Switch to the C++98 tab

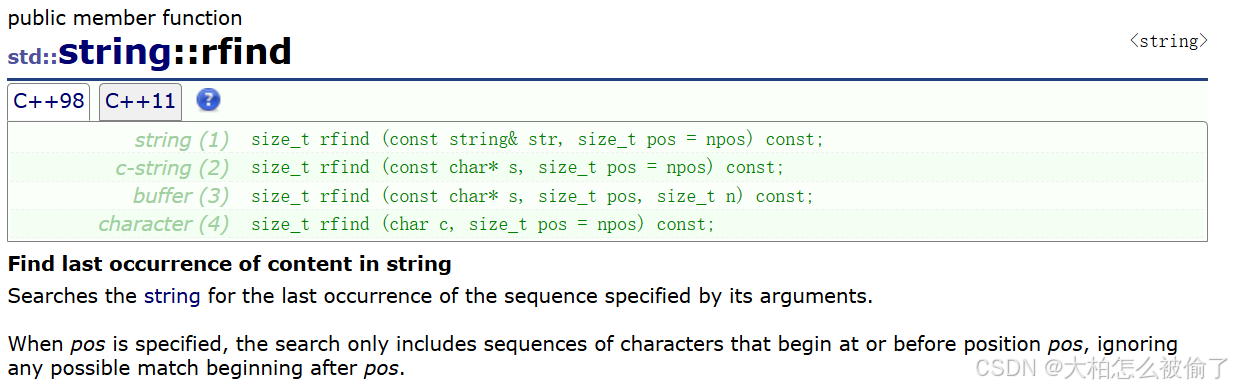[49, 101]
